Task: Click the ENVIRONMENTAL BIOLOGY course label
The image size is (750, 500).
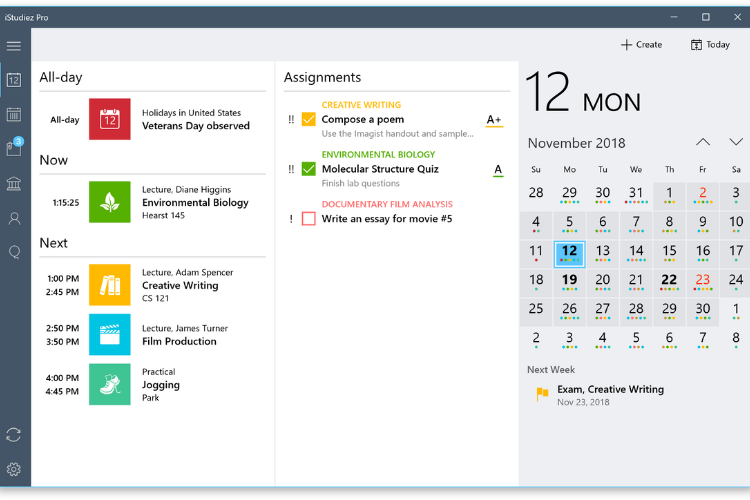Action: [378, 155]
